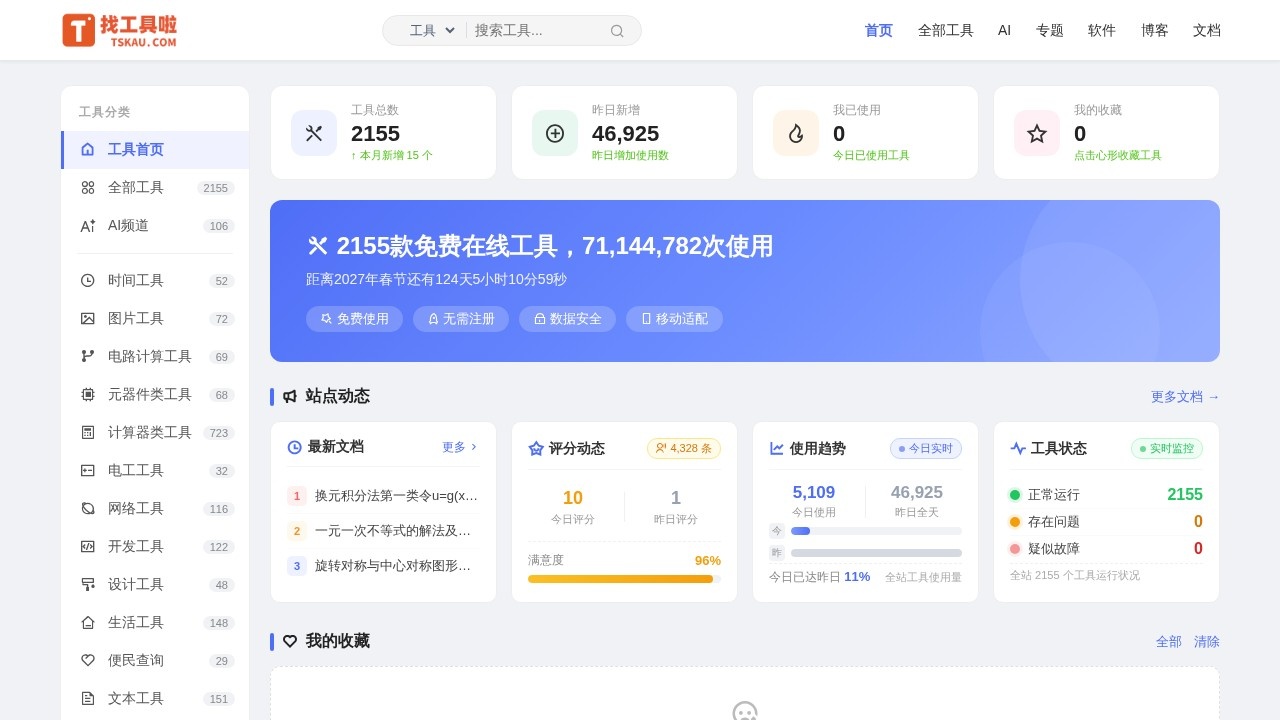Image resolution: width=1280 pixels, height=720 pixels.
Task: Click the 移动适配 banner tag
Action: [674, 319]
